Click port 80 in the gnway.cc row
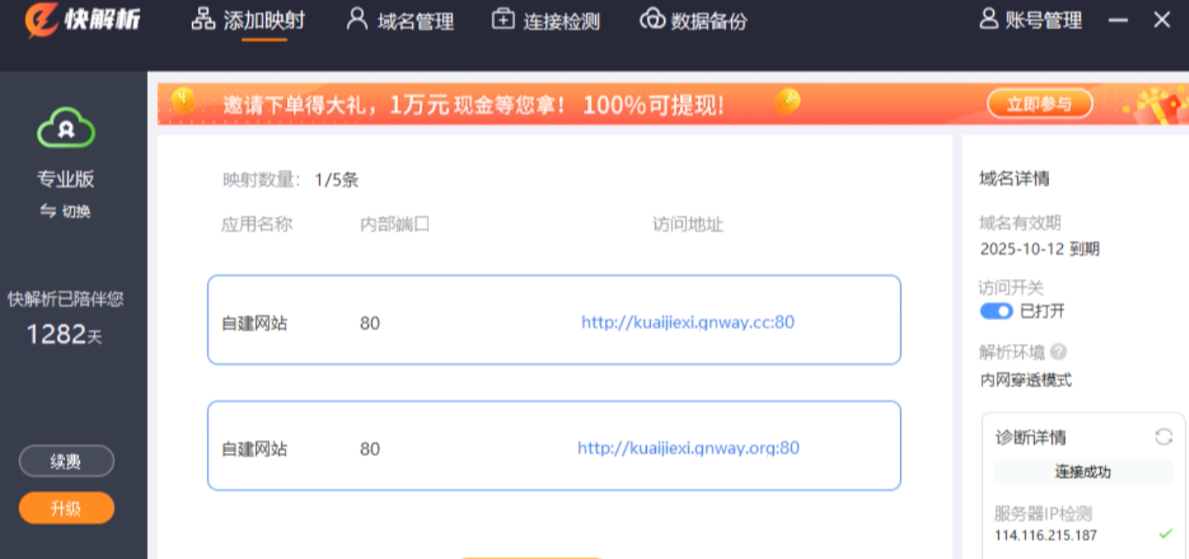The height and width of the screenshot is (559, 1189). [370, 323]
